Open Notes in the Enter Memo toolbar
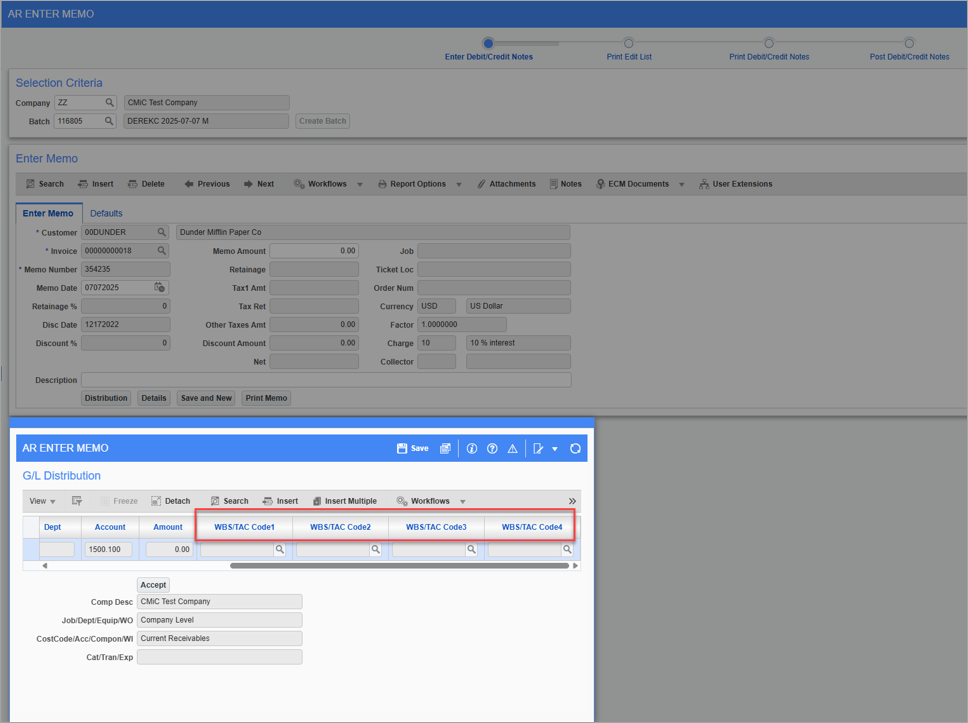968x723 pixels. pos(565,184)
